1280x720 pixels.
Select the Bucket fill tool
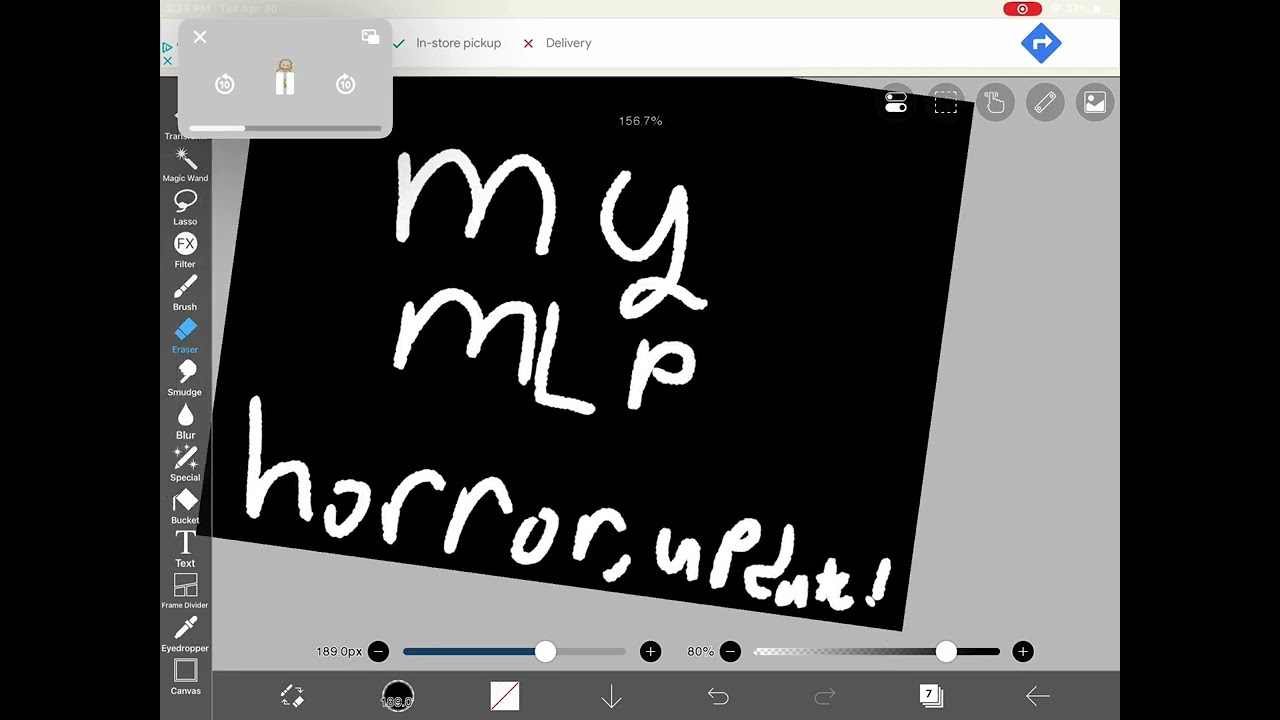click(x=185, y=507)
